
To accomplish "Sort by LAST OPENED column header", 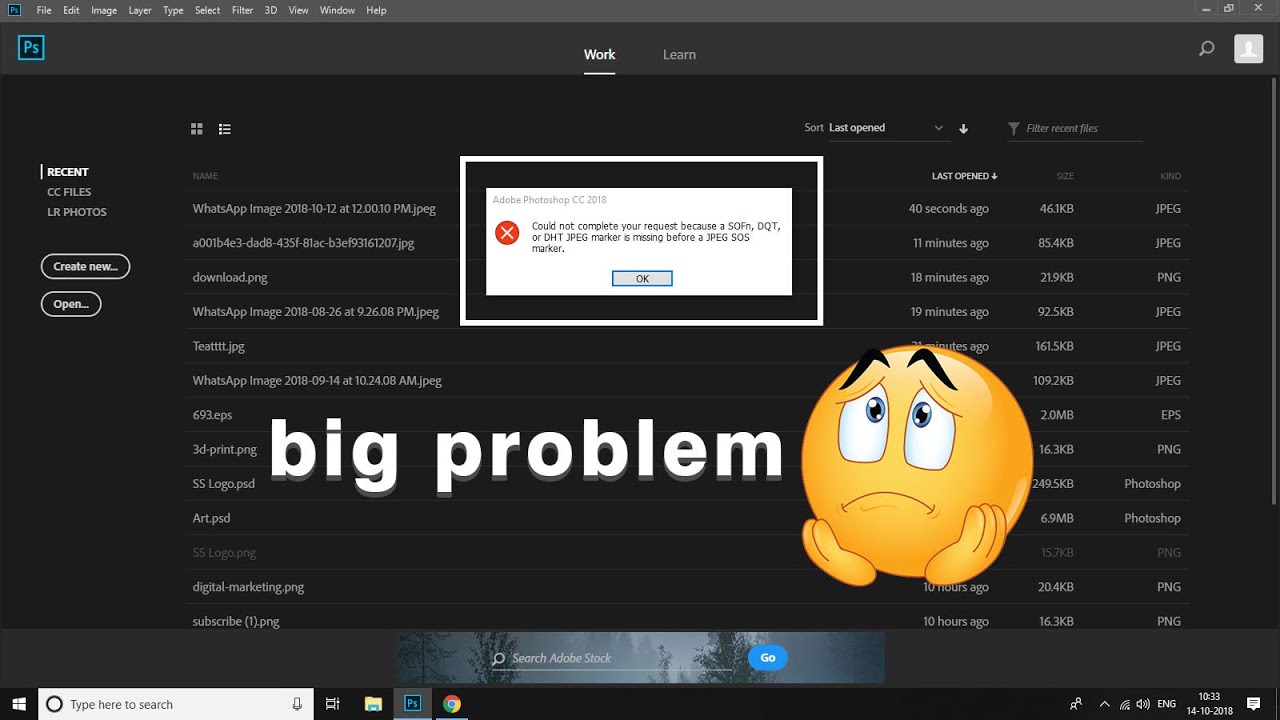I will [x=964, y=176].
